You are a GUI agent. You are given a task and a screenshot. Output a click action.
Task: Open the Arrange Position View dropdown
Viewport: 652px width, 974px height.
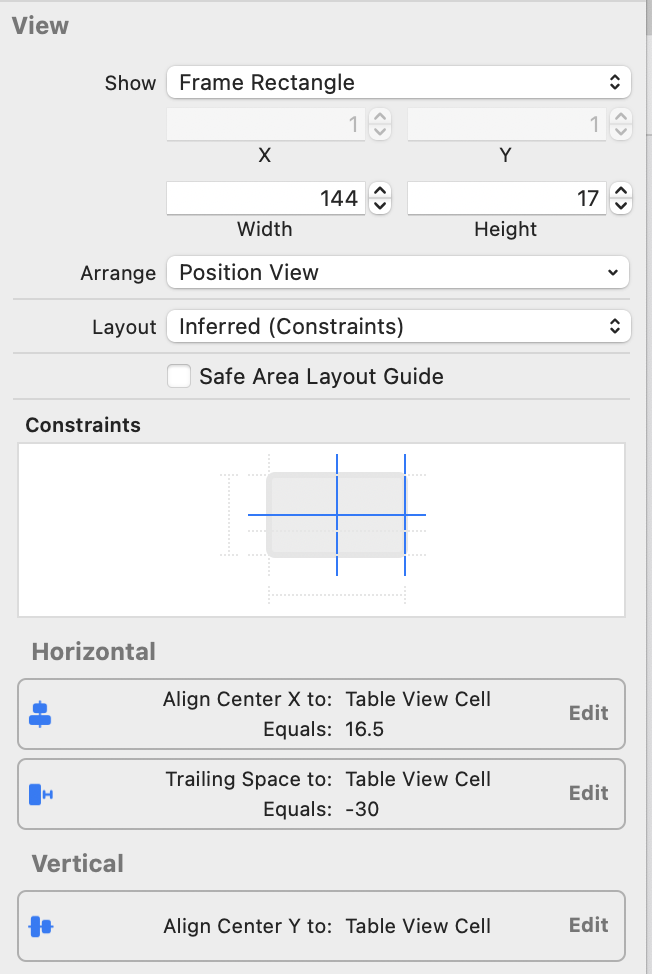coord(398,272)
